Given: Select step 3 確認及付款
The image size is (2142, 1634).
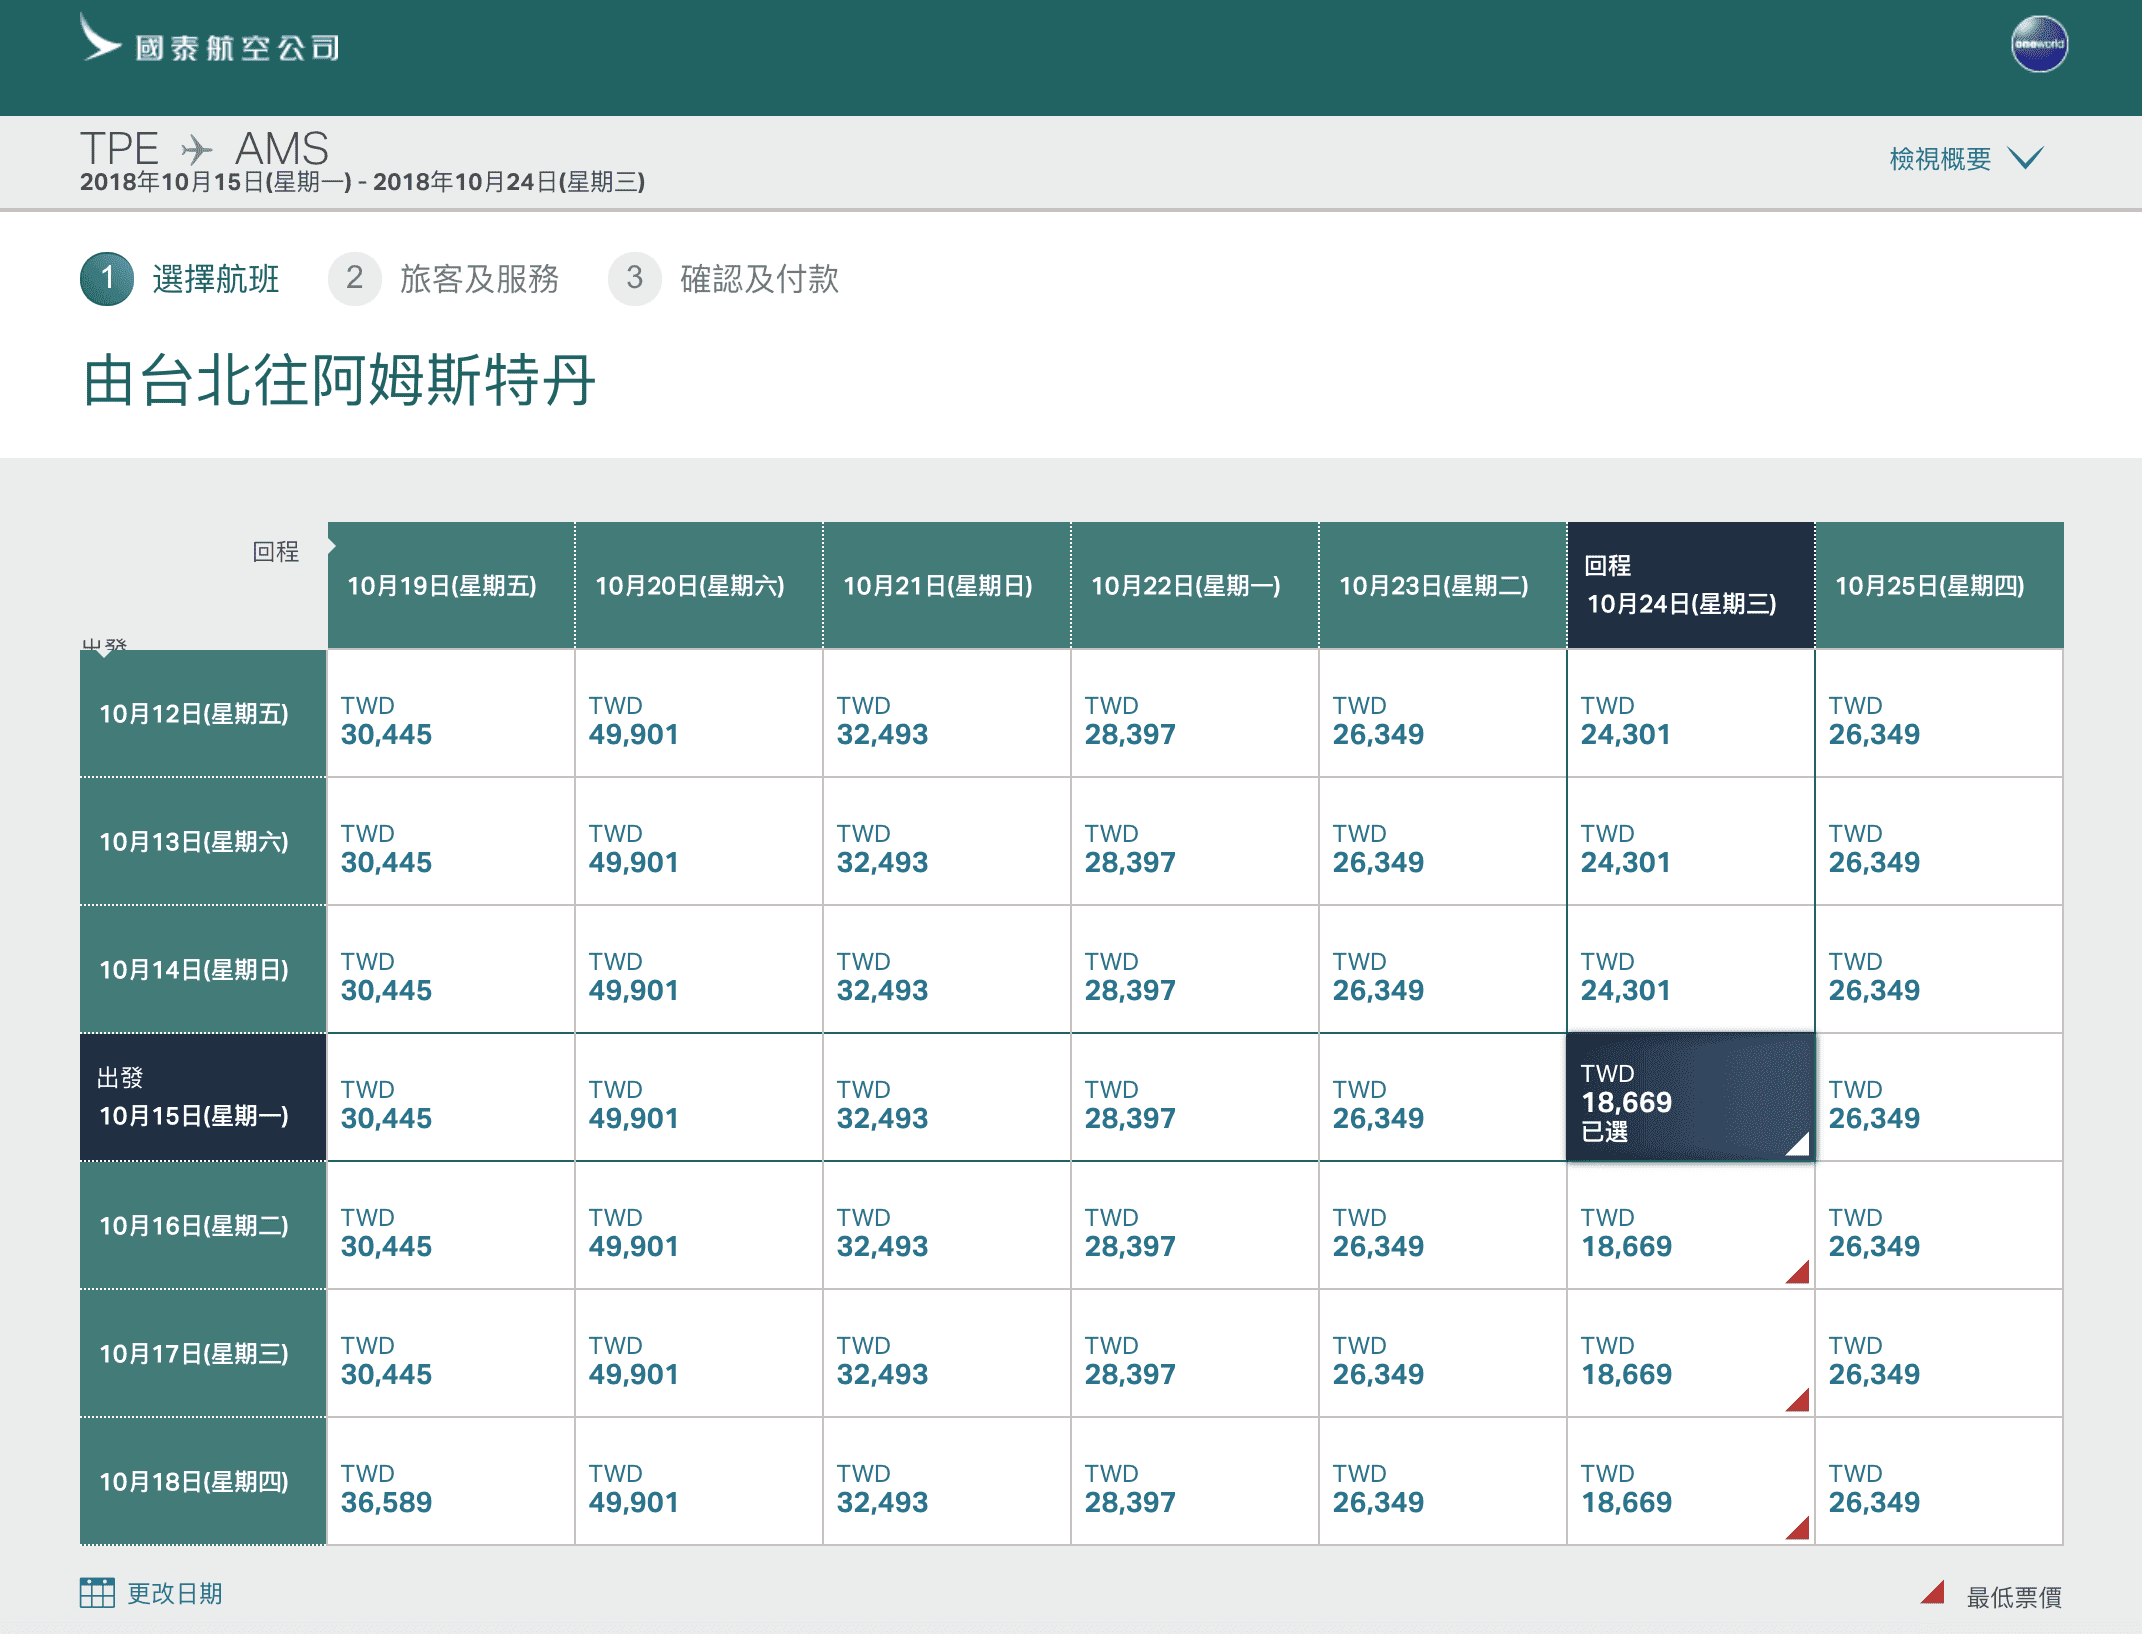Looking at the screenshot, I should (724, 278).
